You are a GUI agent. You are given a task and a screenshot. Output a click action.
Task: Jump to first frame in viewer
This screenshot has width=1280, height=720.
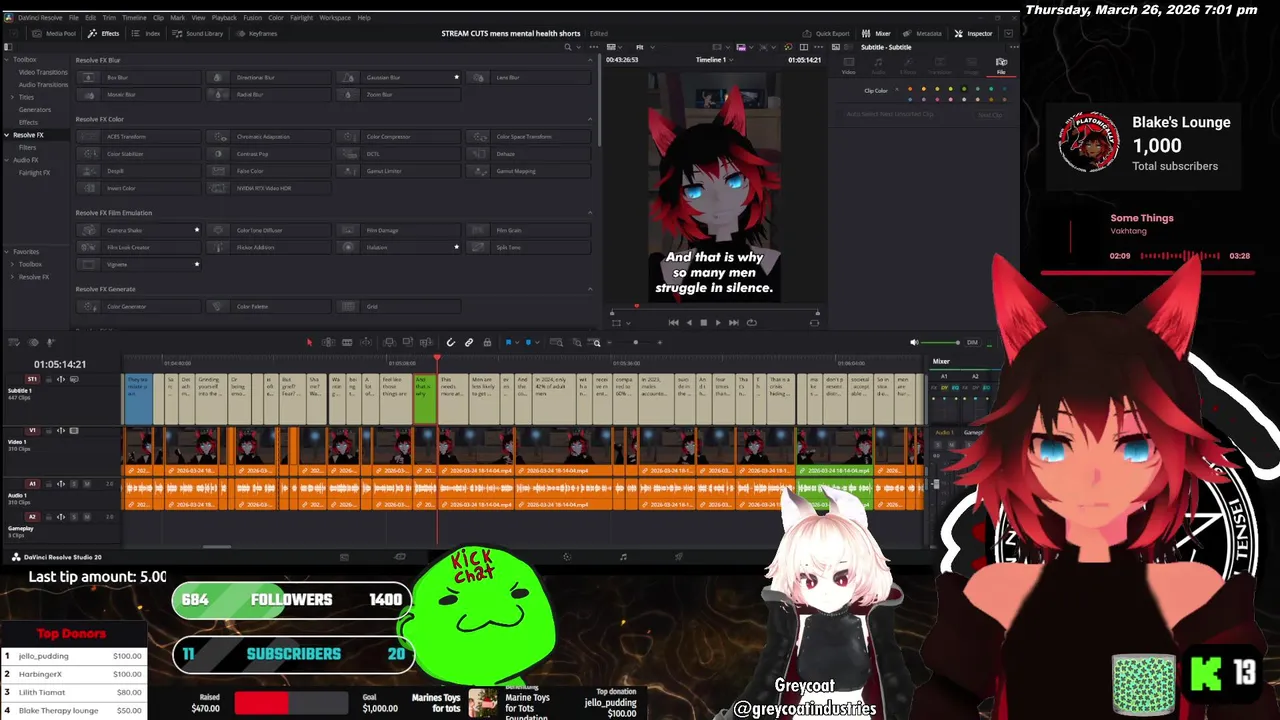coord(674,322)
